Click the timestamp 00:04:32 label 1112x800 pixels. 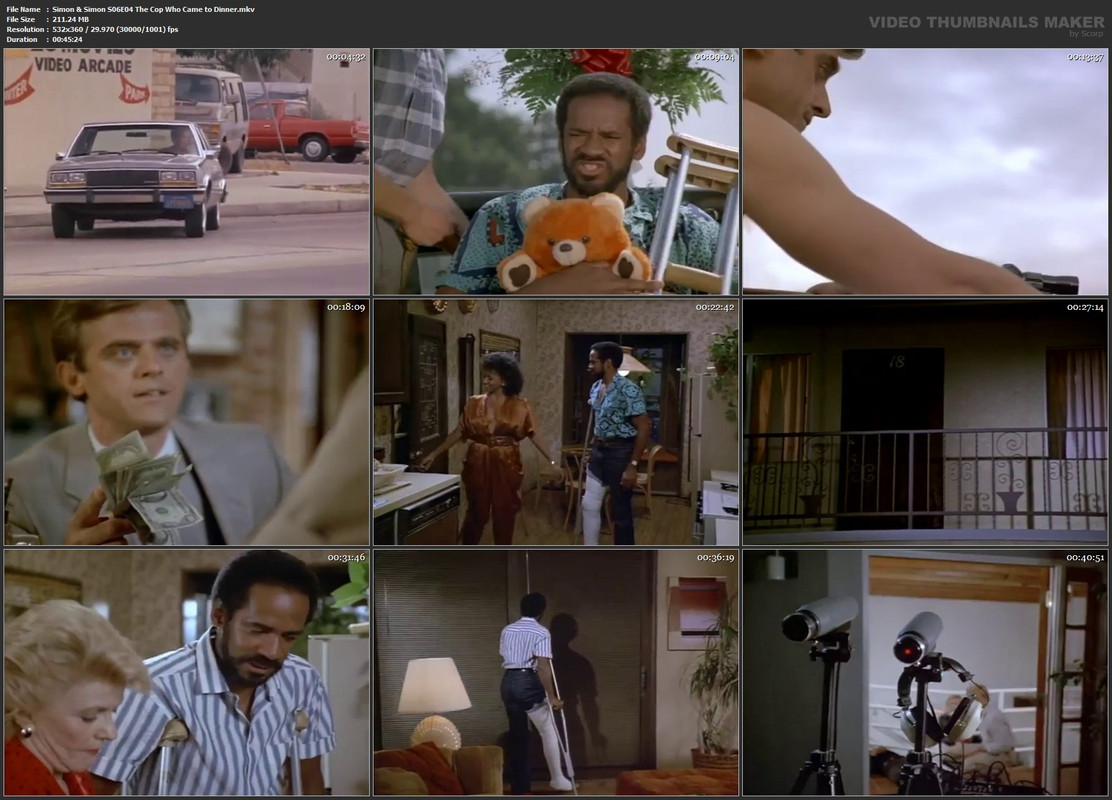pos(346,57)
